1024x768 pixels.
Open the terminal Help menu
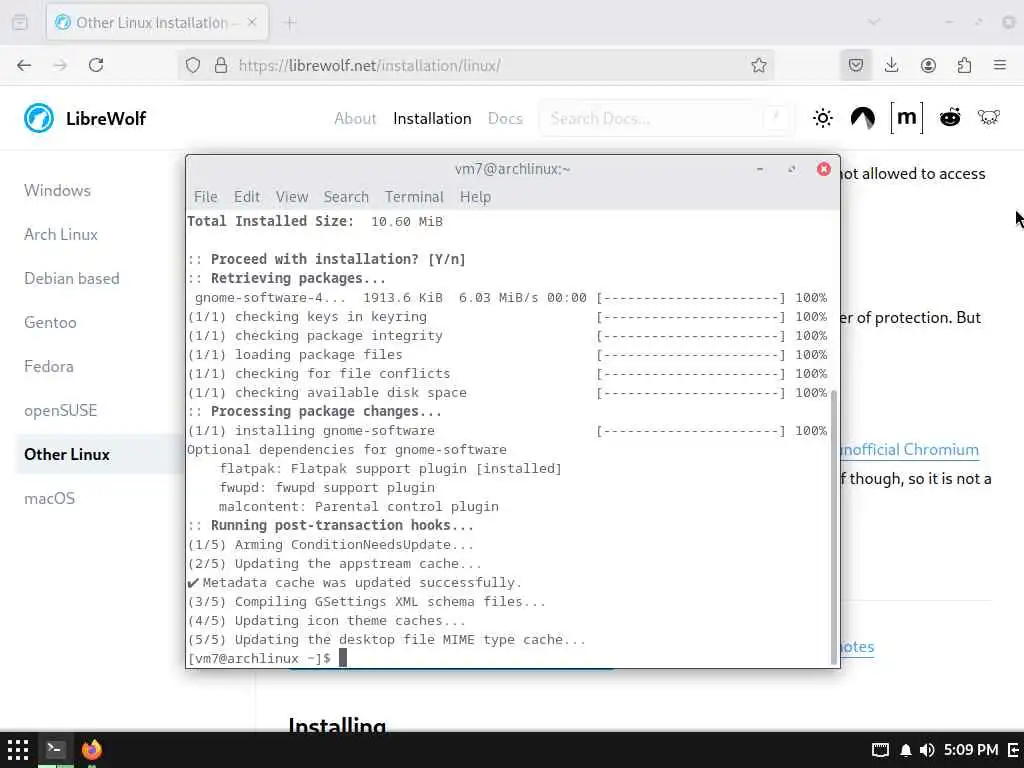(x=475, y=197)
